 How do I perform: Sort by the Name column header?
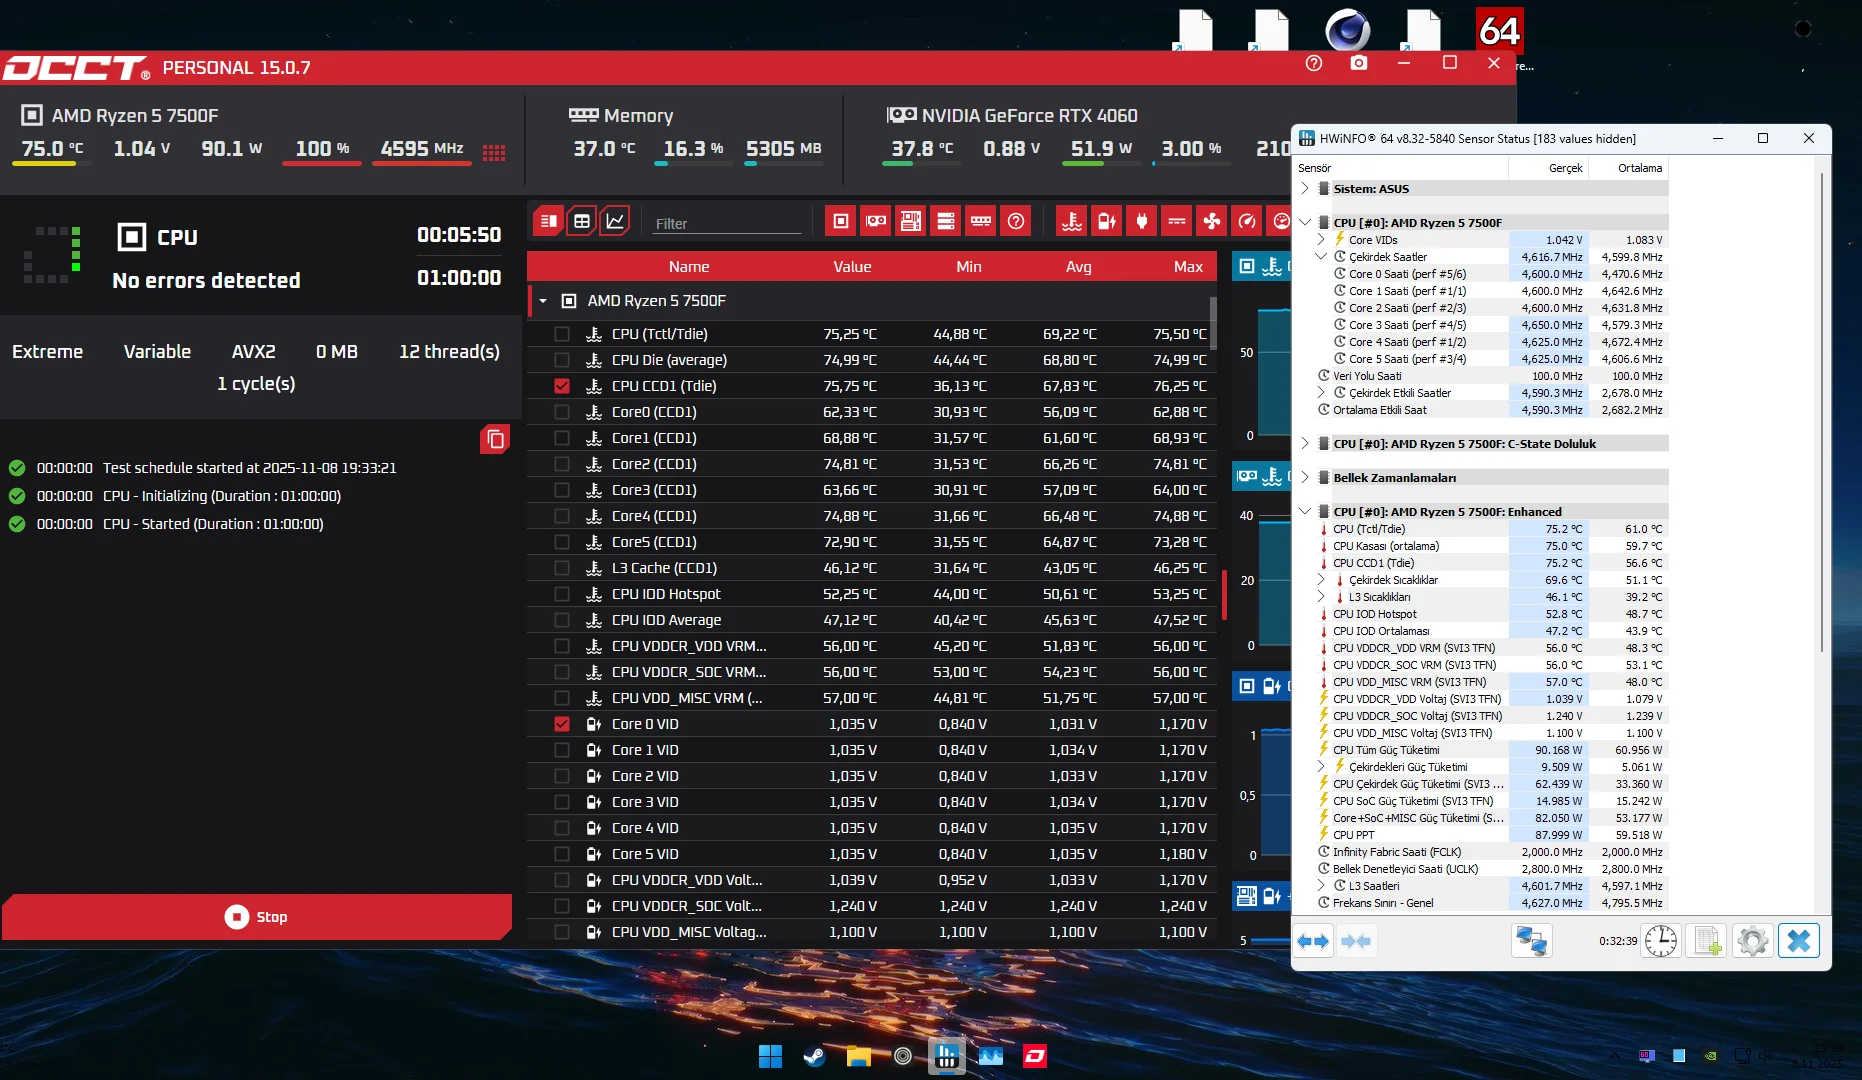coord(689,267)
